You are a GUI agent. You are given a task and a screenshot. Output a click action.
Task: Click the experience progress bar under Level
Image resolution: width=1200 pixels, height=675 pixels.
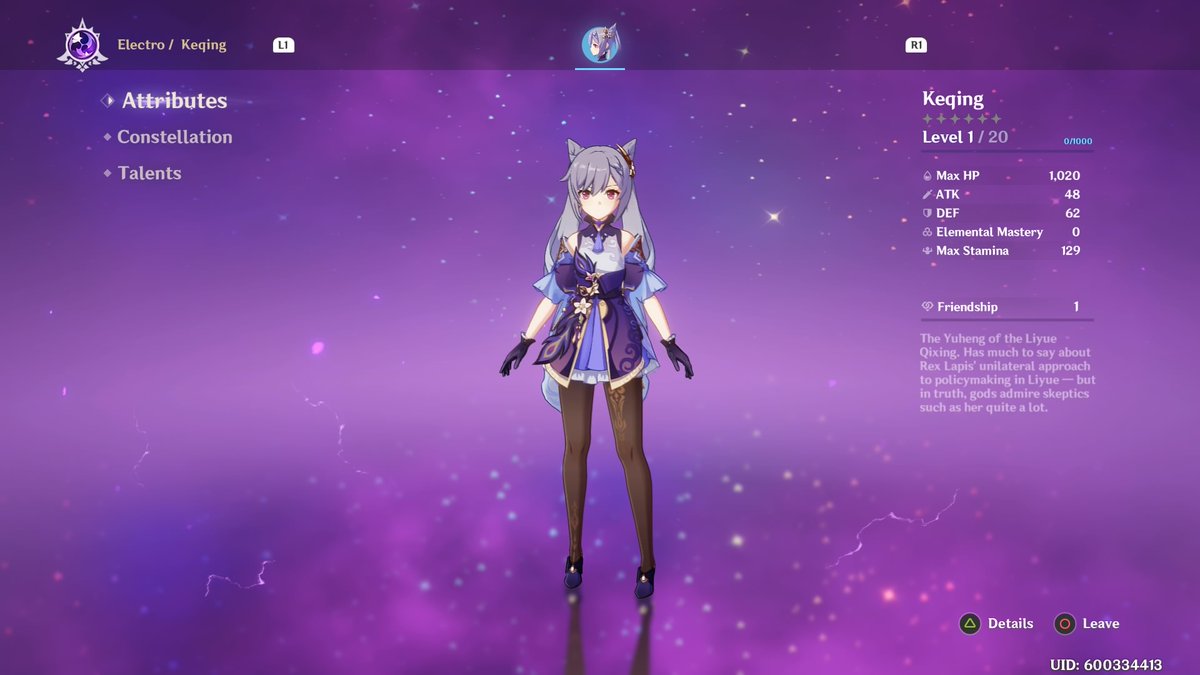coord(1007,151)
